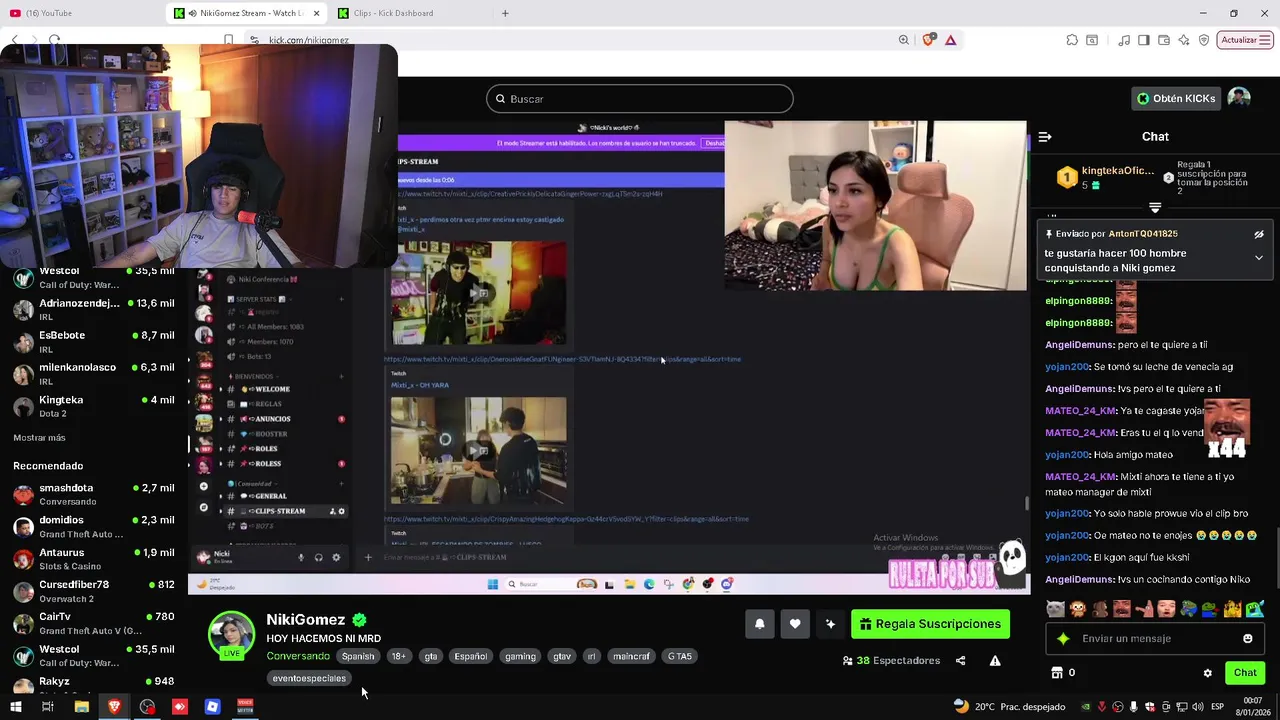1280x720 pixels.
Task: Click the ESP language indicator
Action: pyautogui.click(x=1217, y=707)
